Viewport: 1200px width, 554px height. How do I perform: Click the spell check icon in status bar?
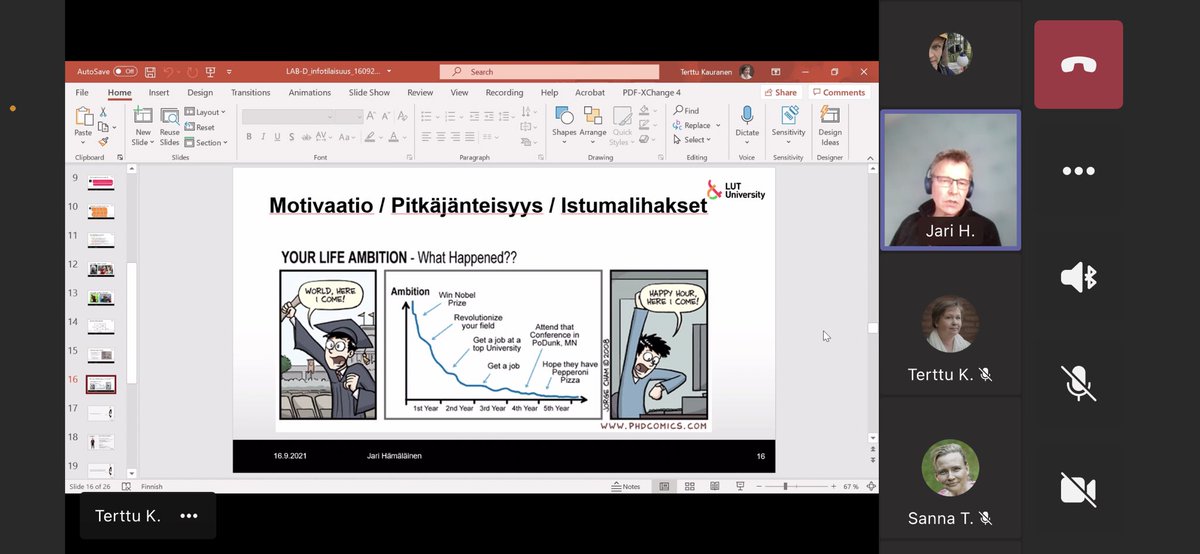[x=126, y=486]
